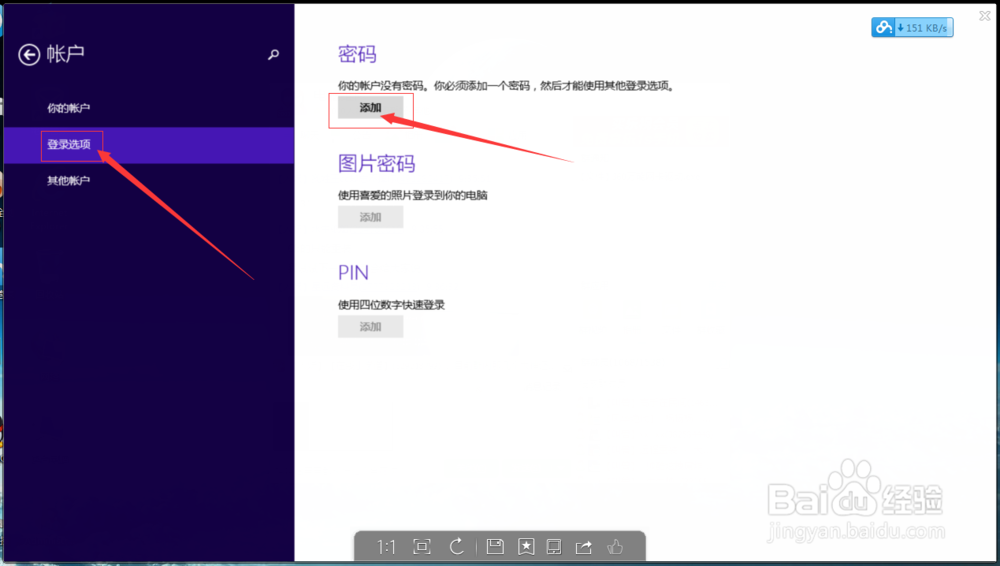Switch to 其他帐户 in the sidebar
Image resolution: width=1000 pixels, height=566 pixels.
[68, 181]
